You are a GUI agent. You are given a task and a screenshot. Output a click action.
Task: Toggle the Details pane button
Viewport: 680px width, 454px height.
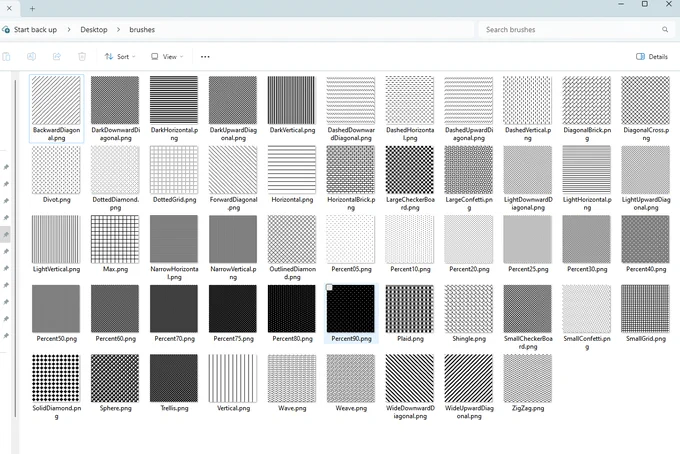(652, 56)
